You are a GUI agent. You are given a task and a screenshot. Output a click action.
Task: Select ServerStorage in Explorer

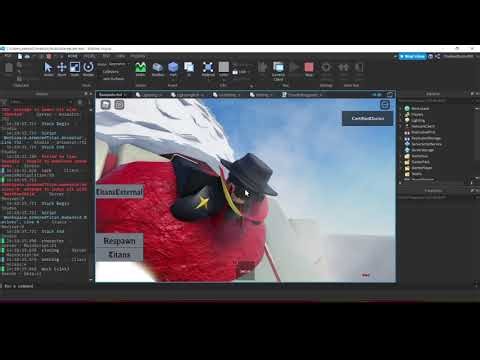(422, 150)
